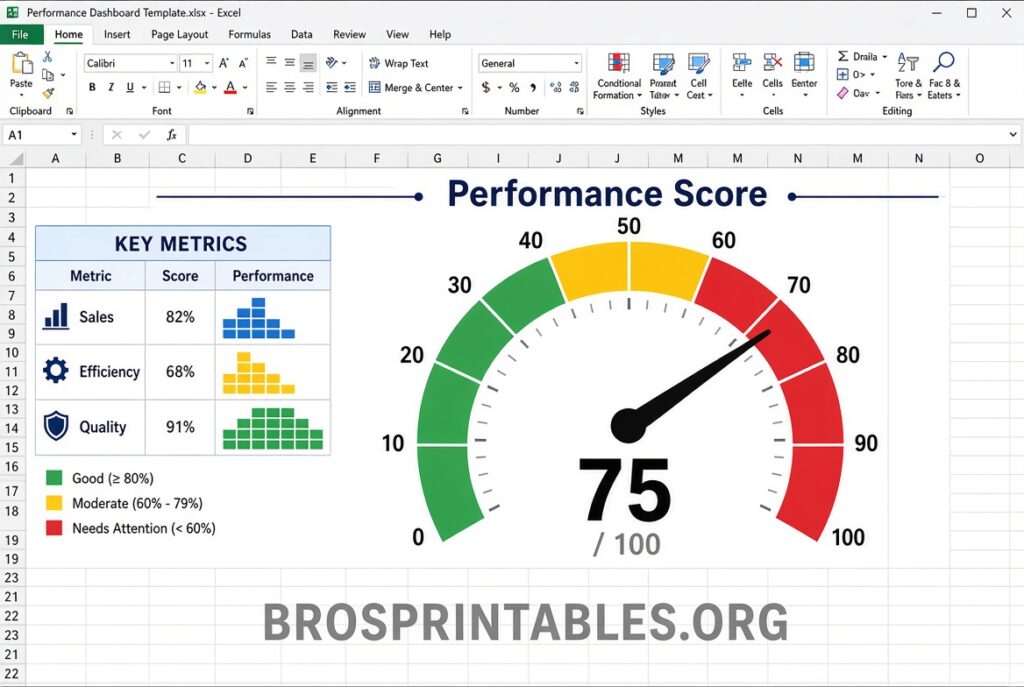Align text left

[271, 87]
